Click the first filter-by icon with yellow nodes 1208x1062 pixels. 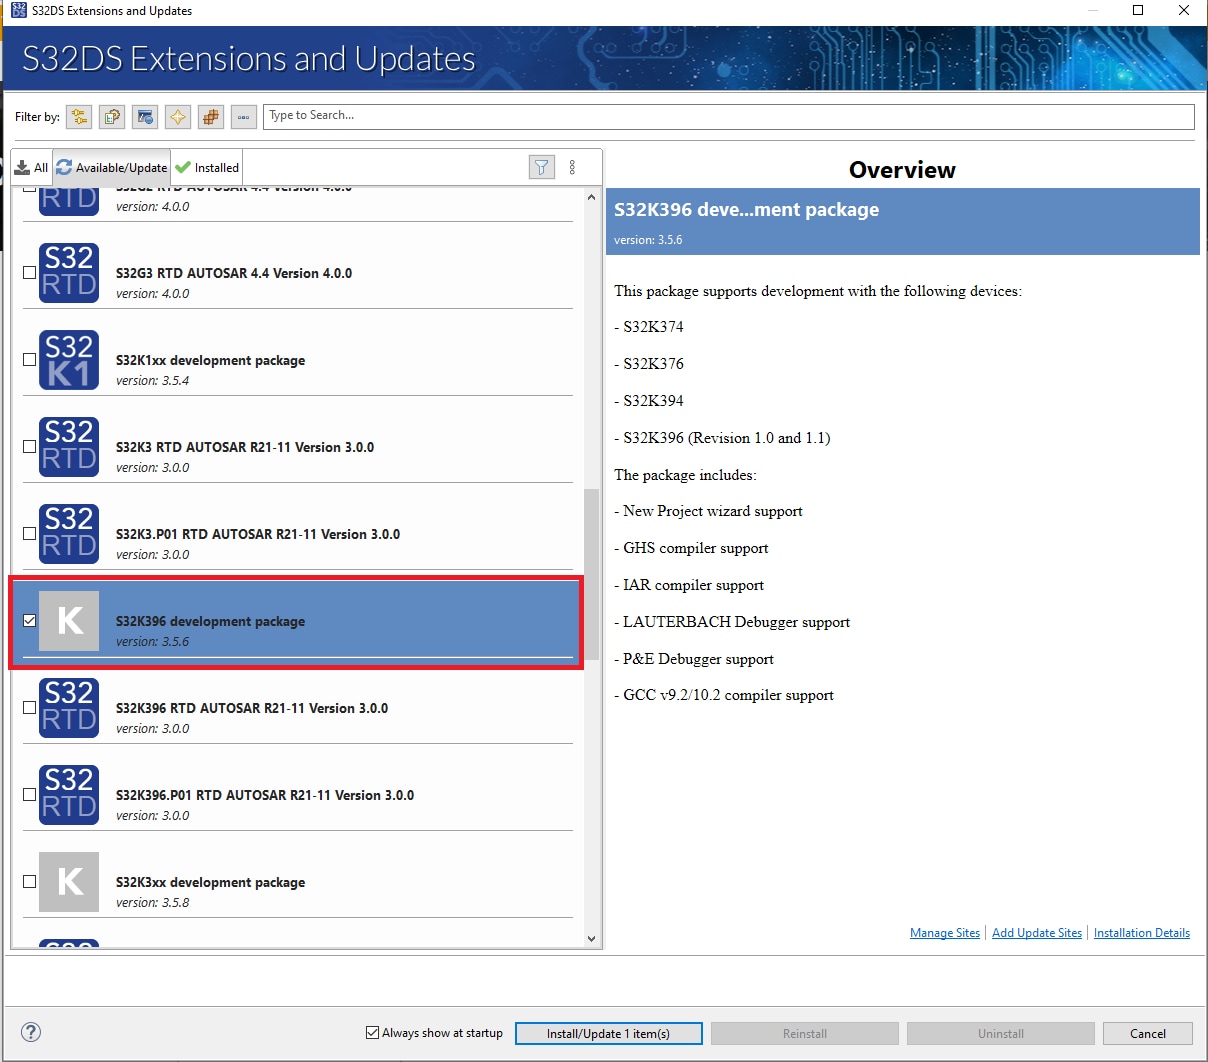coord(79,117)
